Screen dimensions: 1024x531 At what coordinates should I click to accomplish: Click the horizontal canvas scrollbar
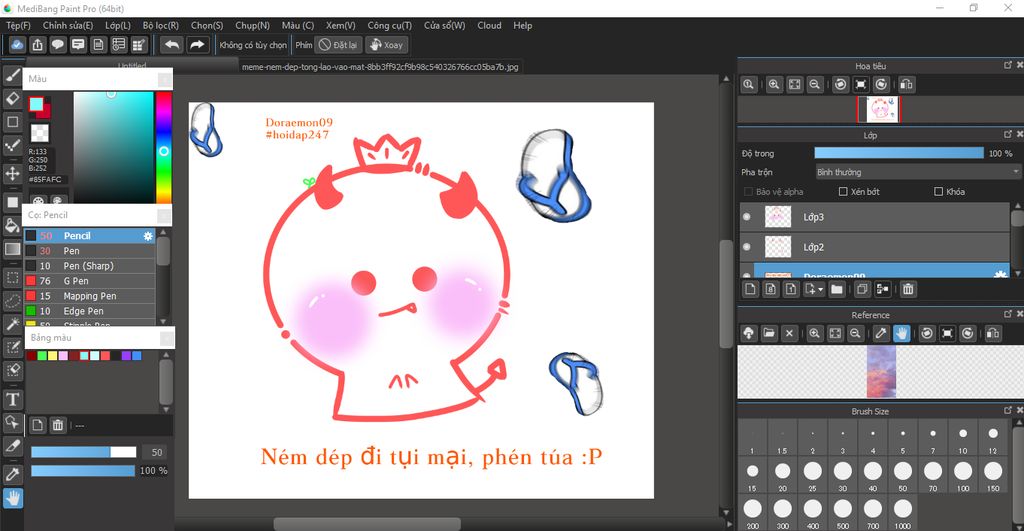[x=367, y=524]
